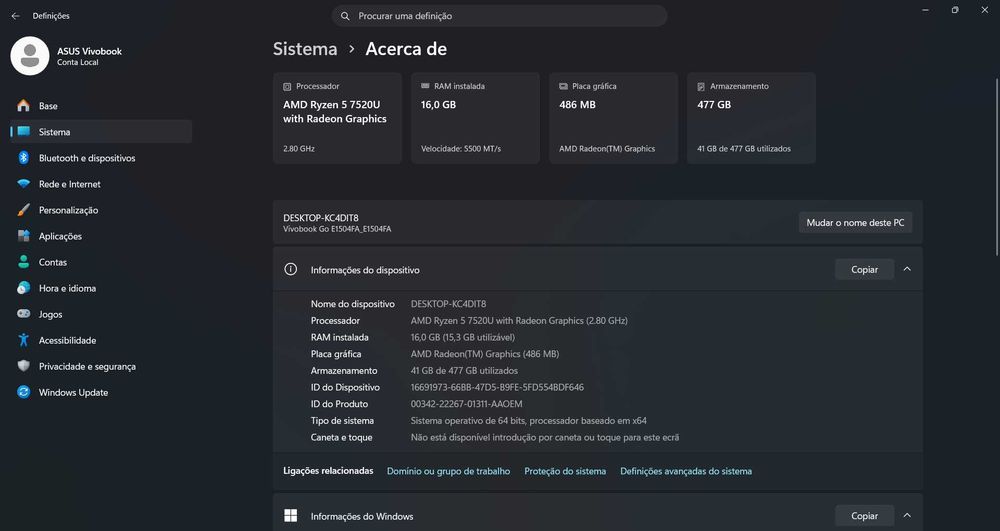Click the Placa gráfica 486 MB card
The width and height of the screenshot is (1000, 531).
click(613, 118)
